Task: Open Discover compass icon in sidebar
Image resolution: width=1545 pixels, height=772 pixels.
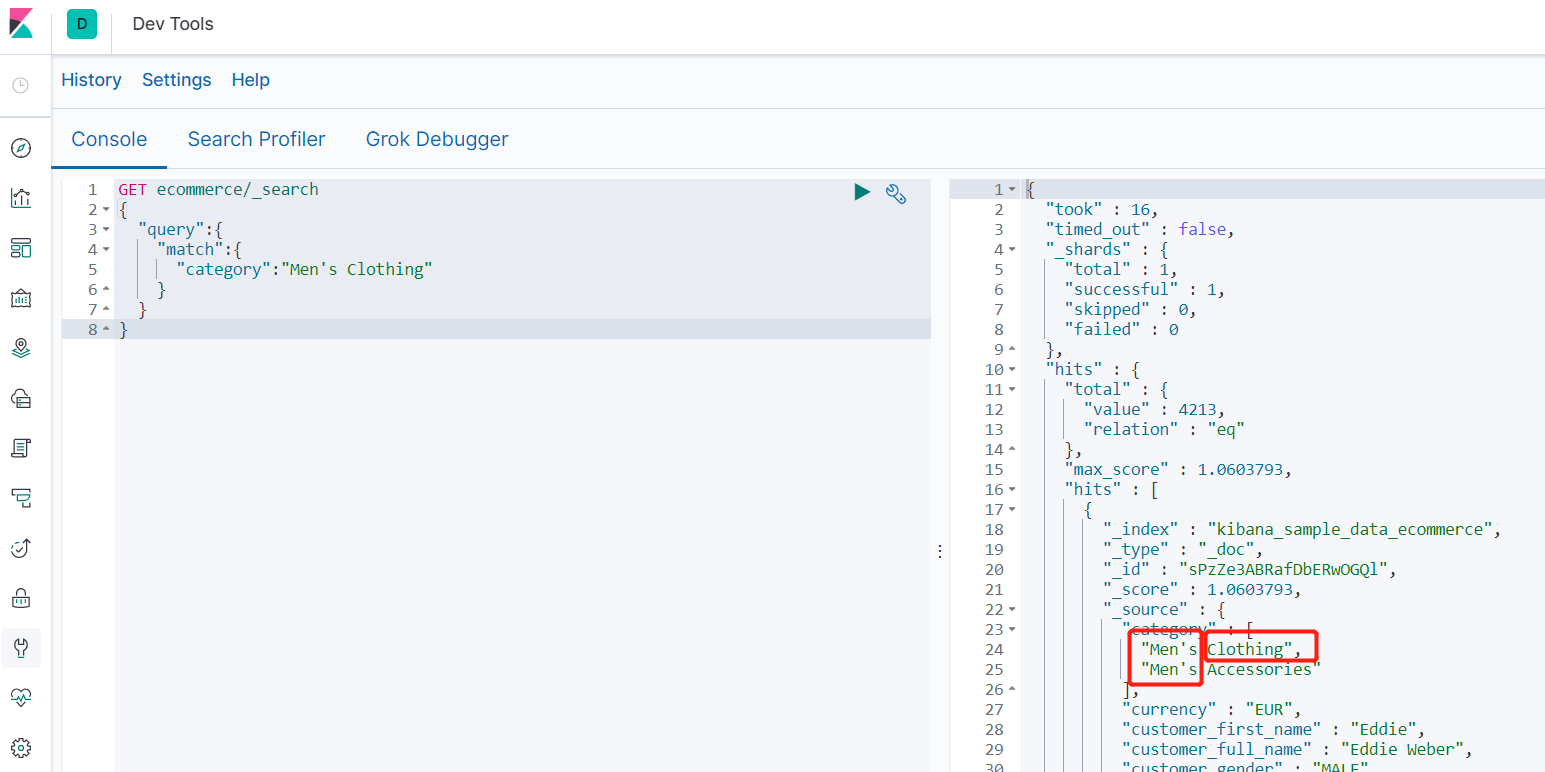Action: [21, 148]
